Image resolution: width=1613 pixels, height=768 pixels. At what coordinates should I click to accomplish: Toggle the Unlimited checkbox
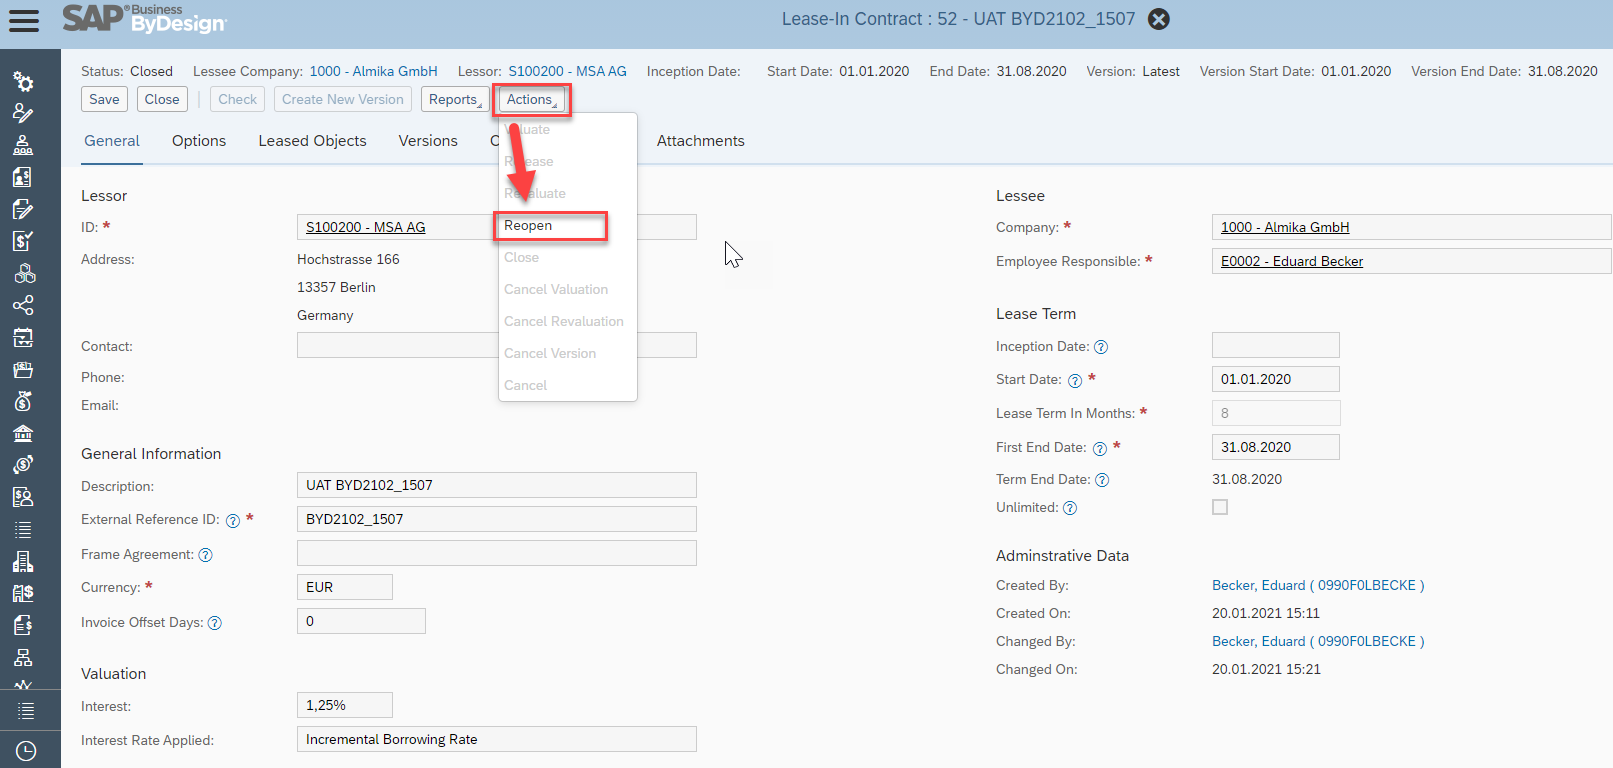1220,507
